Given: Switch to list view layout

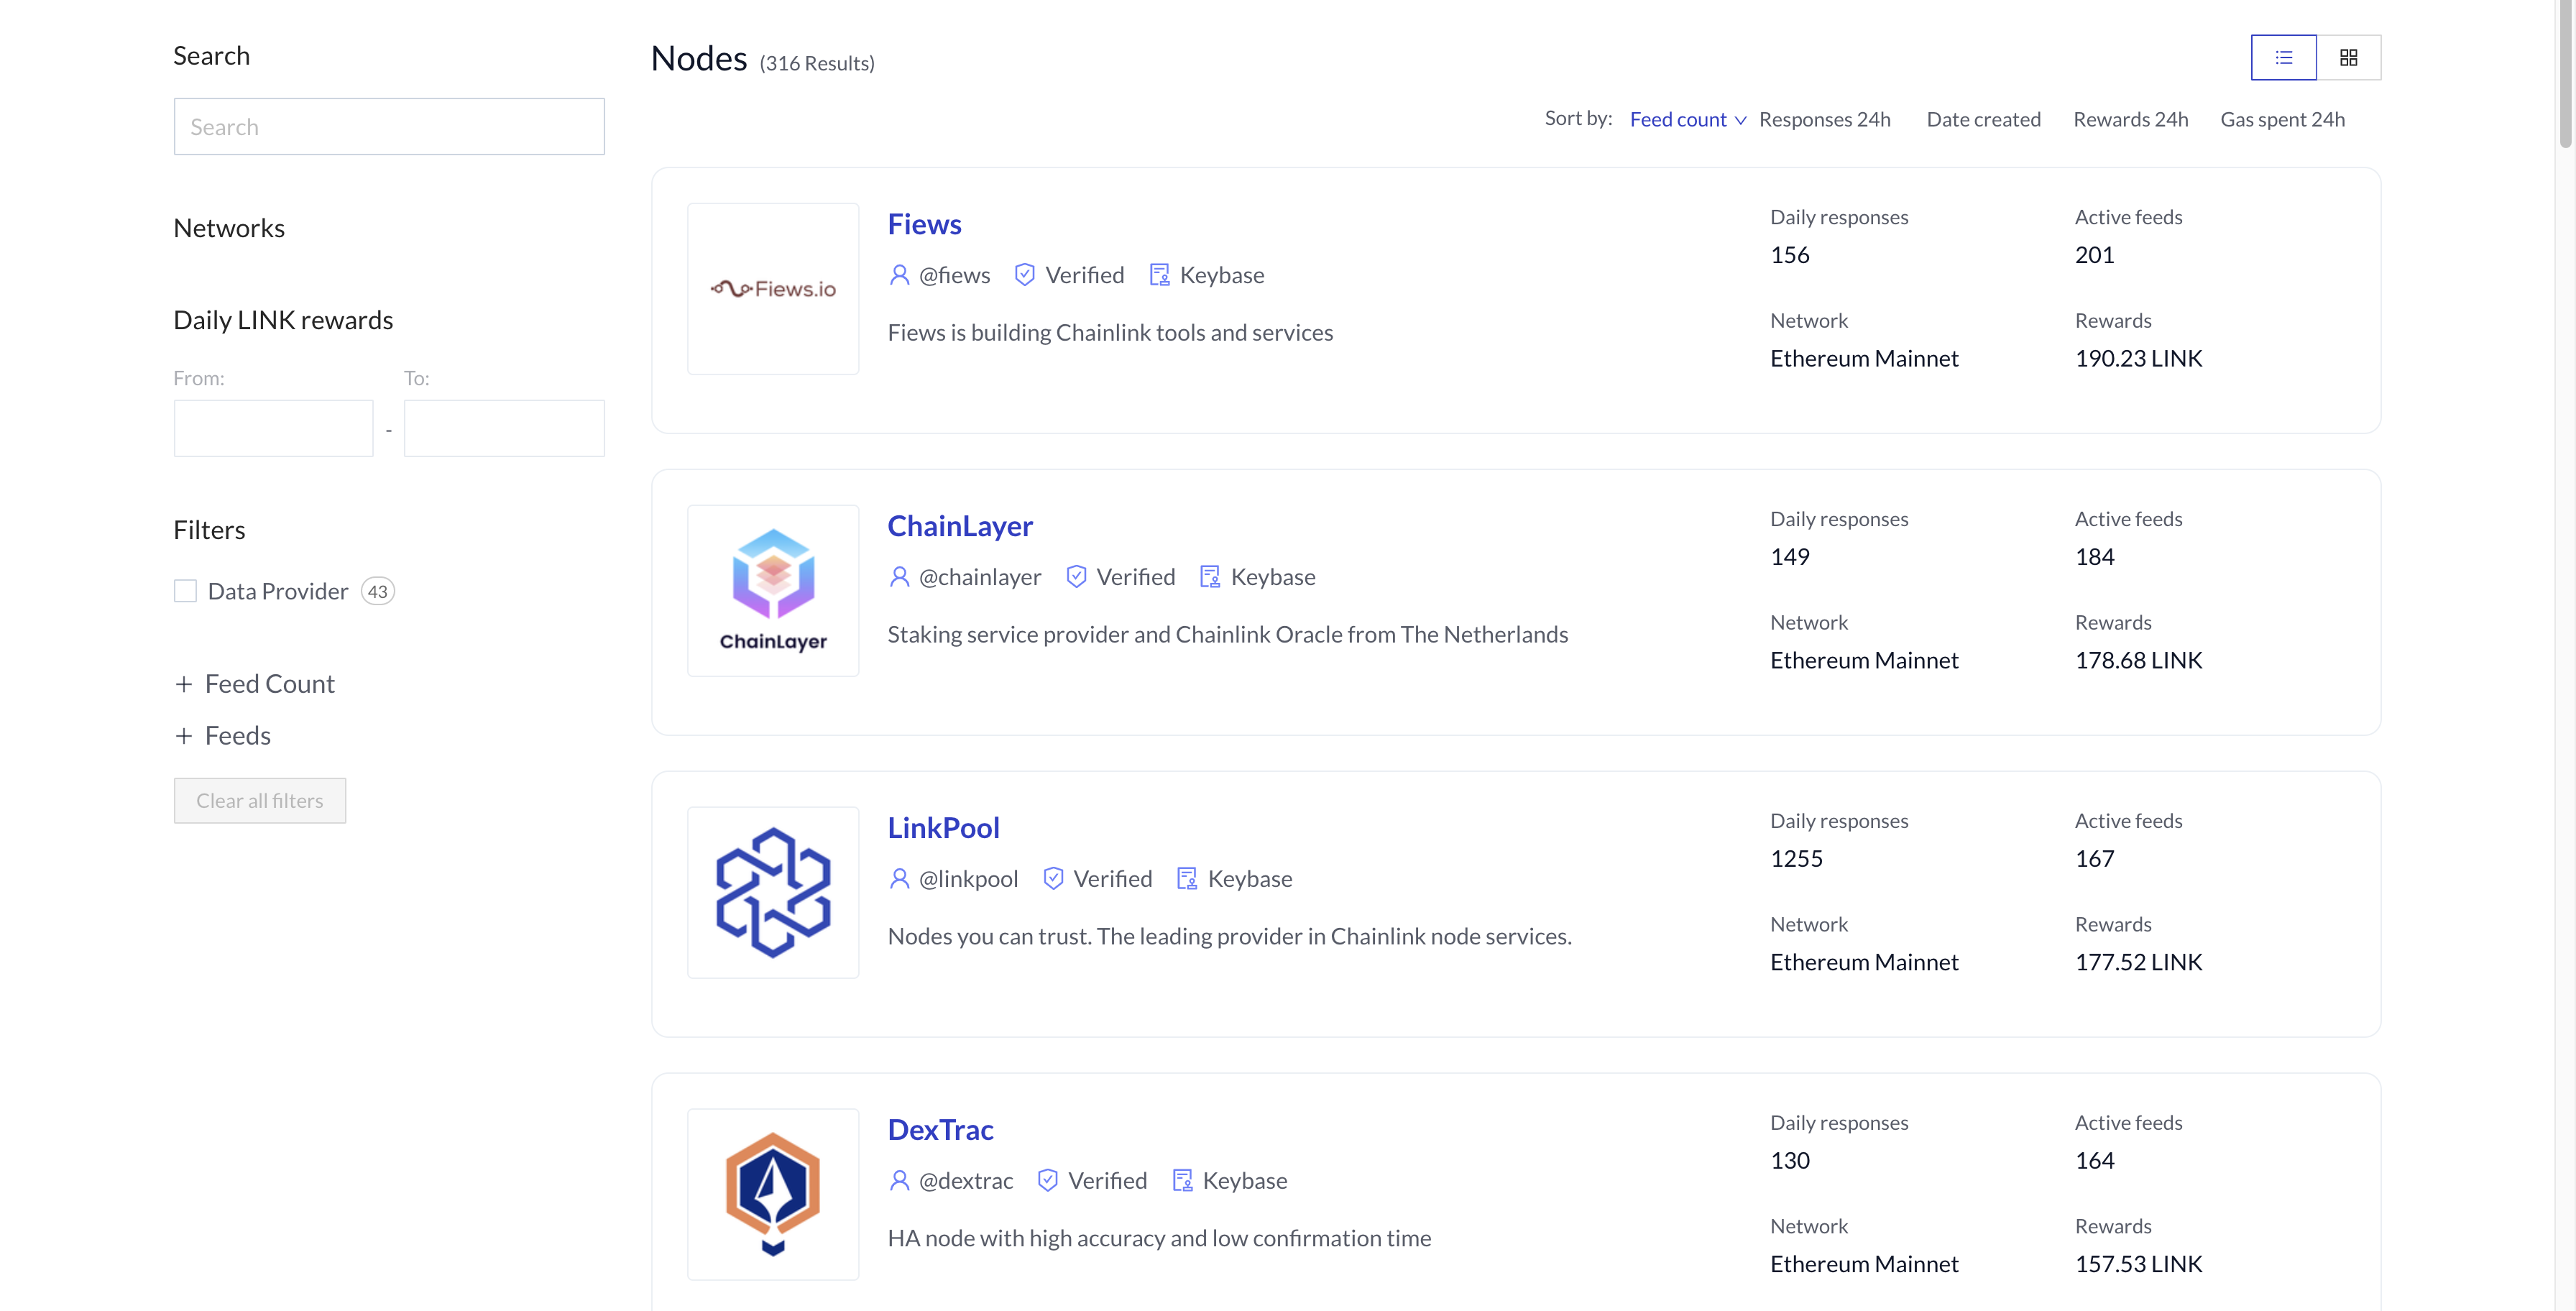Looking at the screenshot, I should [x=2283, y=55].
